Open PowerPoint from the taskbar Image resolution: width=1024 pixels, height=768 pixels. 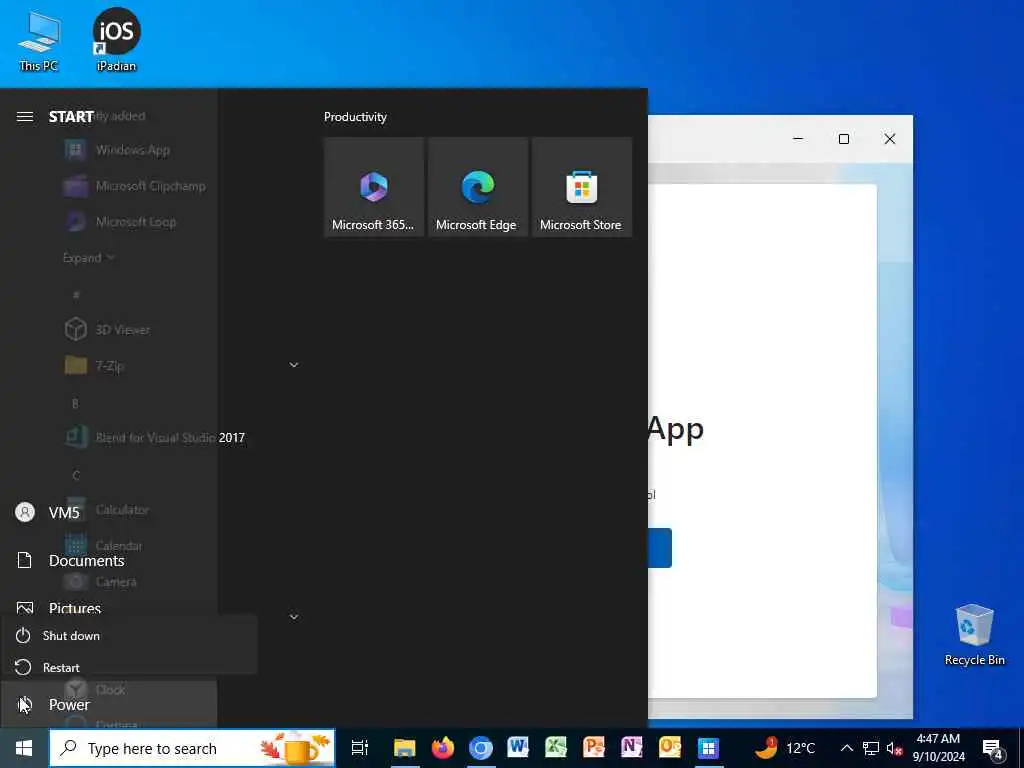(594, 748)
